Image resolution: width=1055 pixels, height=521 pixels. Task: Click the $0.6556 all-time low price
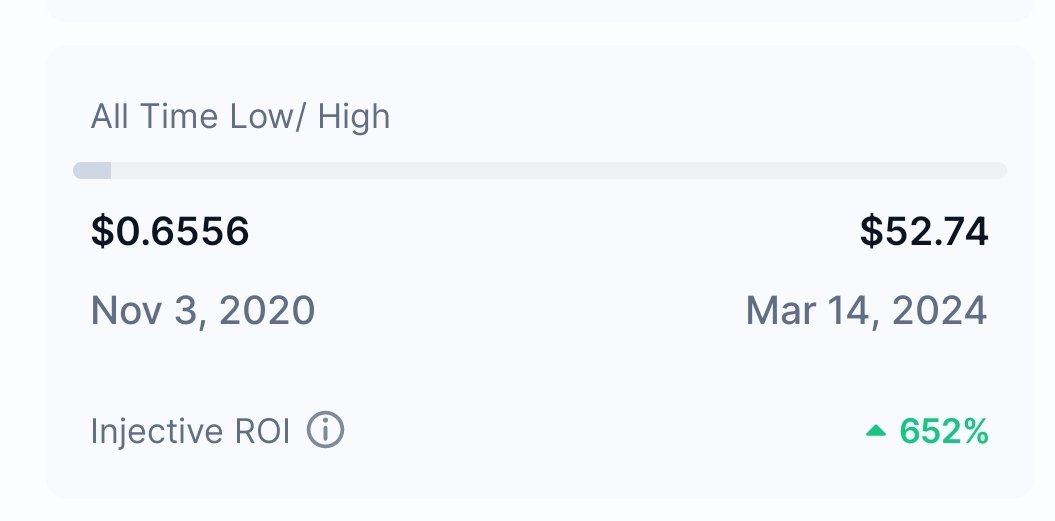[x=170, y=232]
